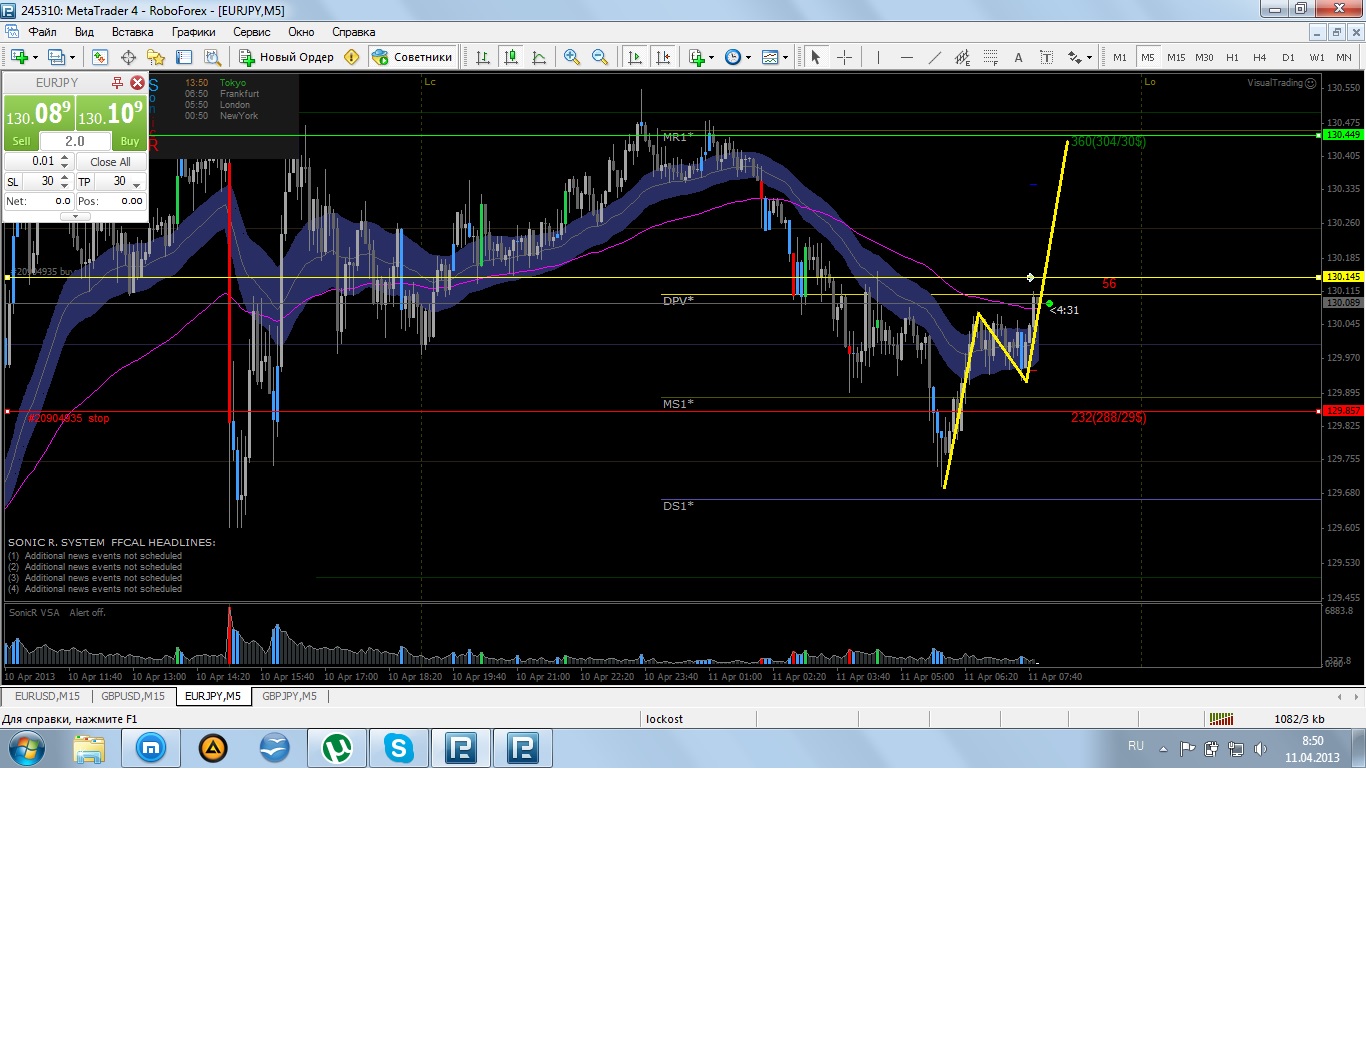
Task: Expand the Profiles dropdown arrow
Action: click(x=73, y=57)
